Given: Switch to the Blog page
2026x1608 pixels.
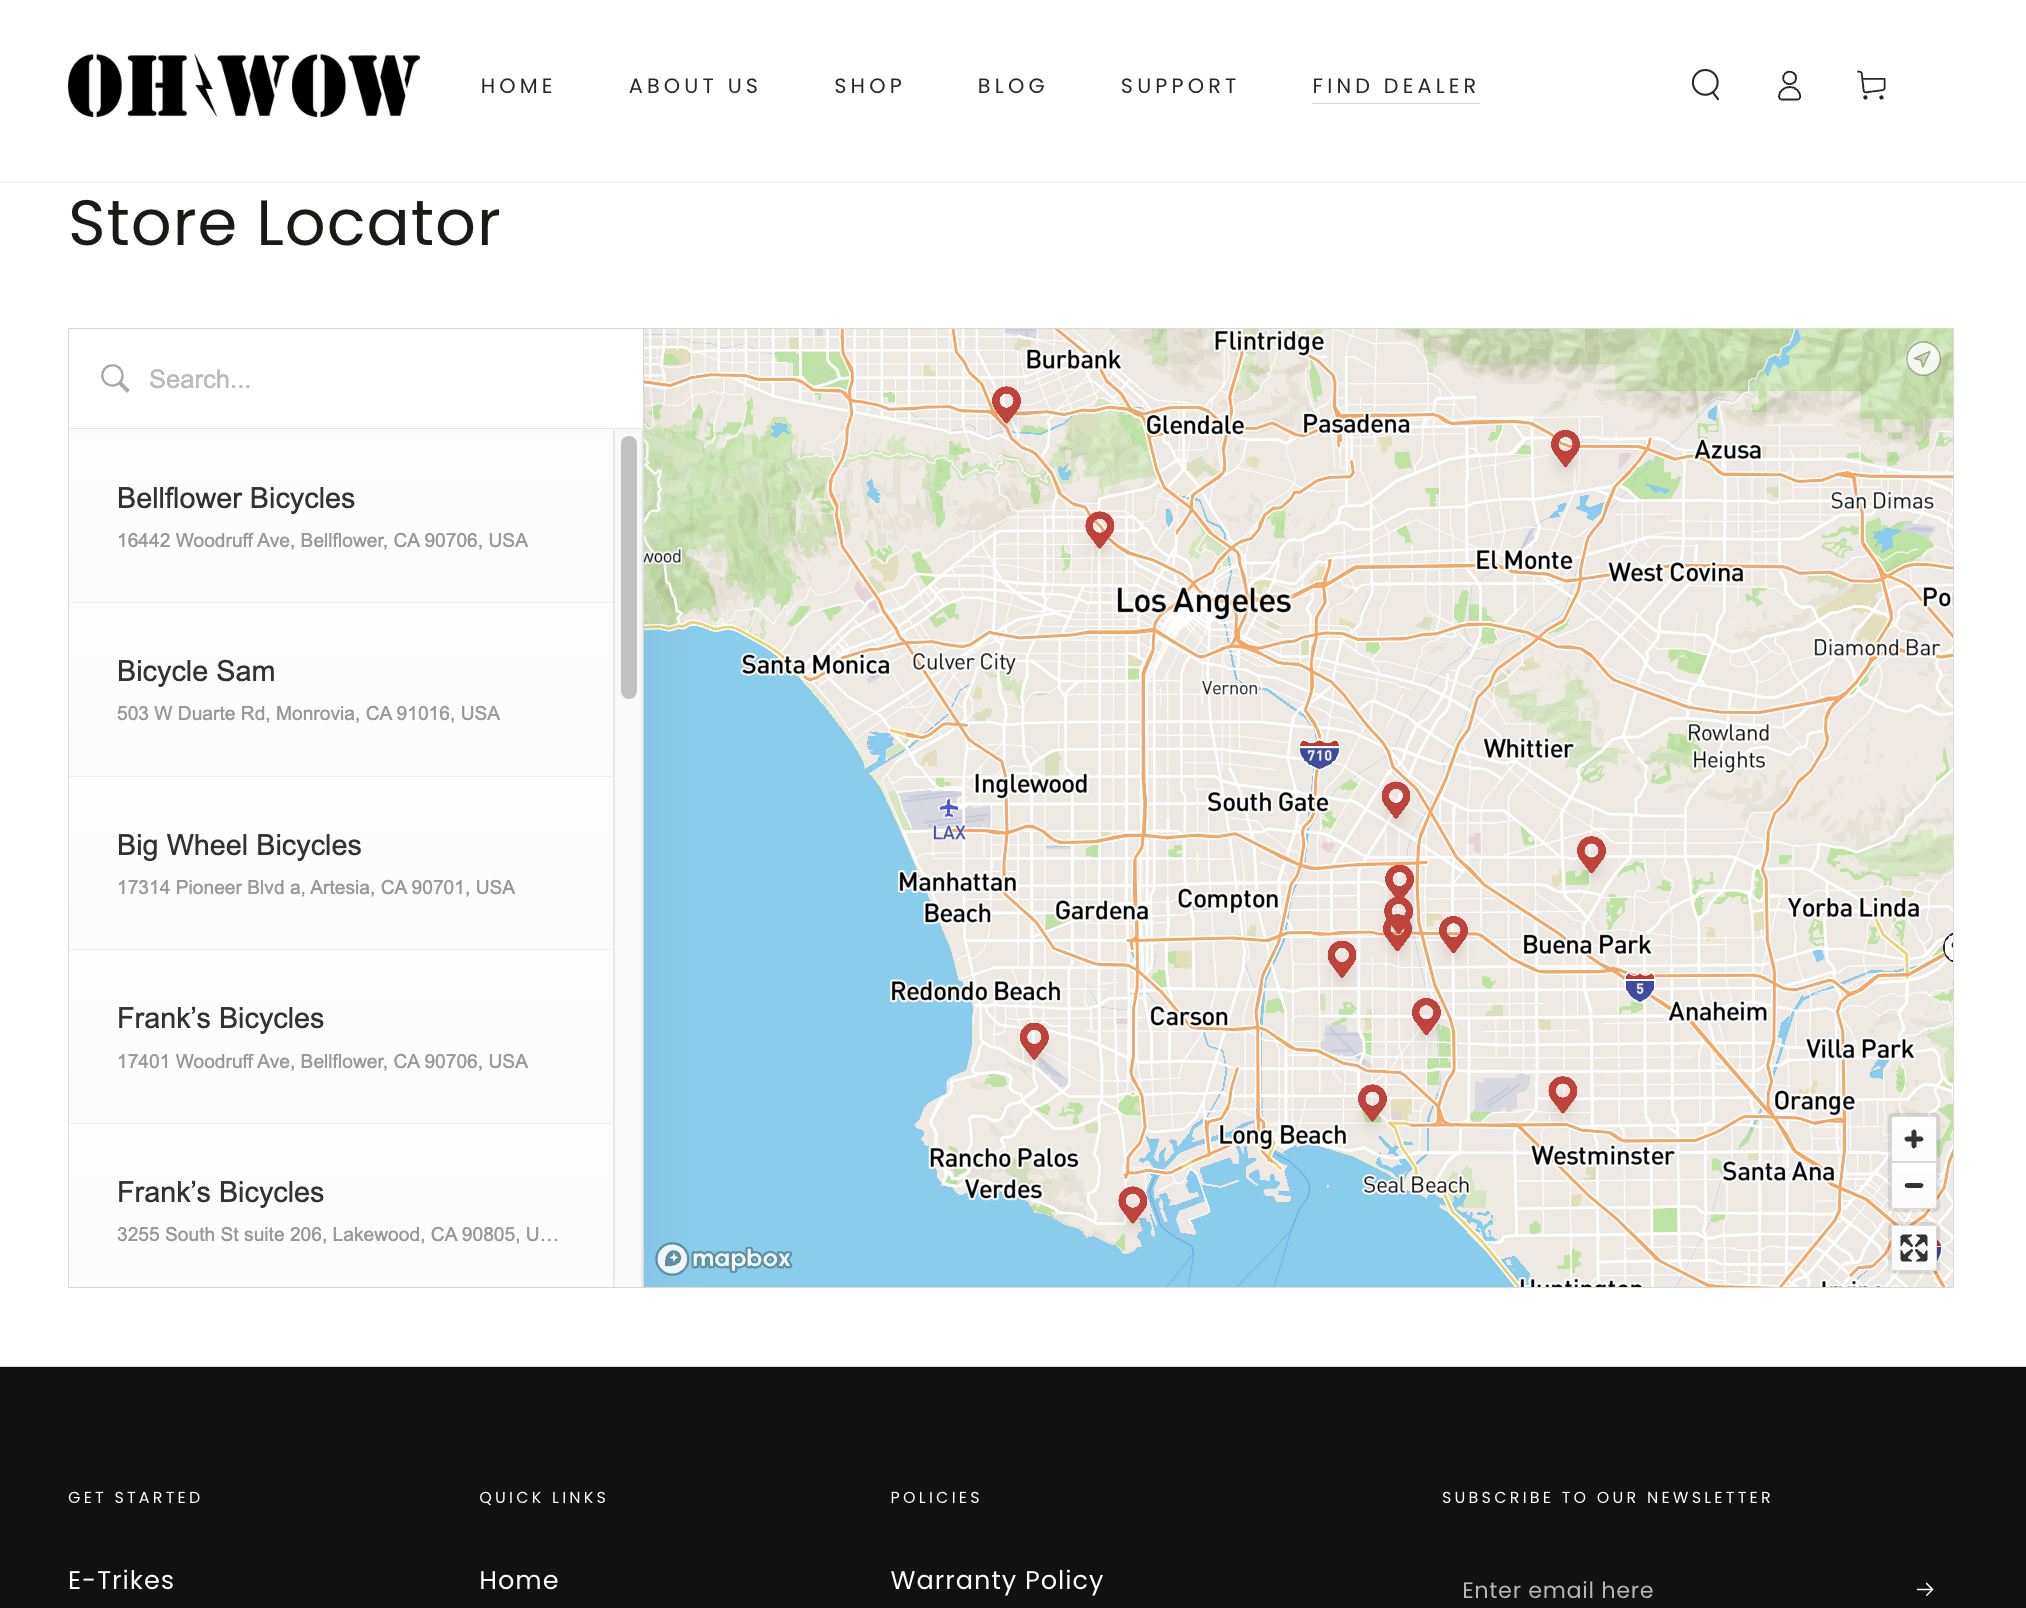Looking at the screenshot, I should tap(1012, 86).
